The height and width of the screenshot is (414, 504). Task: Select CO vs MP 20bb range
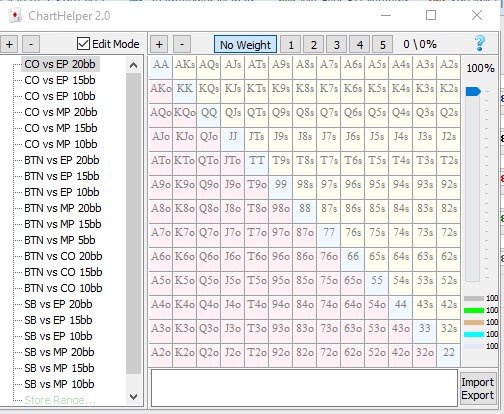pos(61,112)
